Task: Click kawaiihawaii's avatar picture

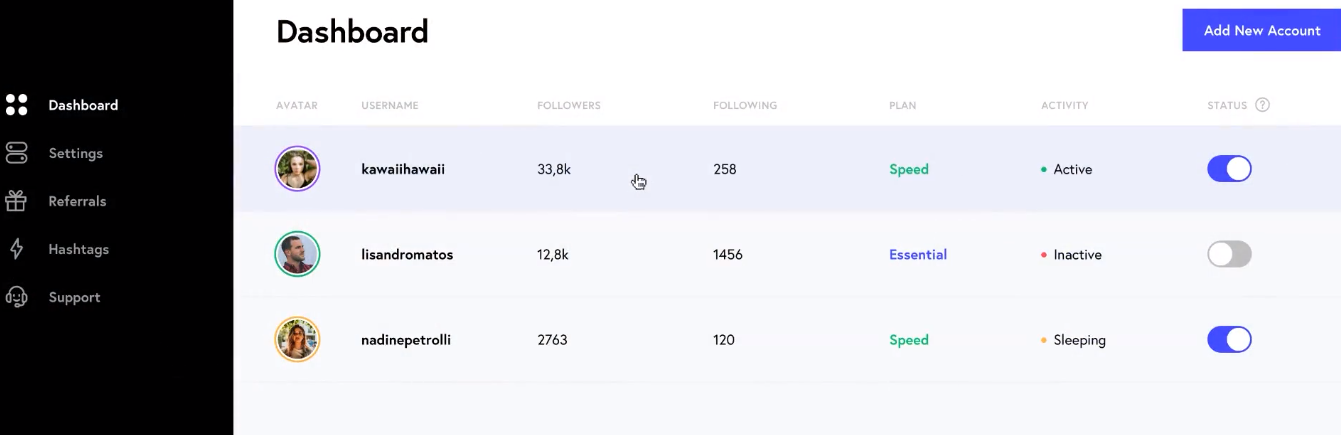Action: click(x=297, y=169)
